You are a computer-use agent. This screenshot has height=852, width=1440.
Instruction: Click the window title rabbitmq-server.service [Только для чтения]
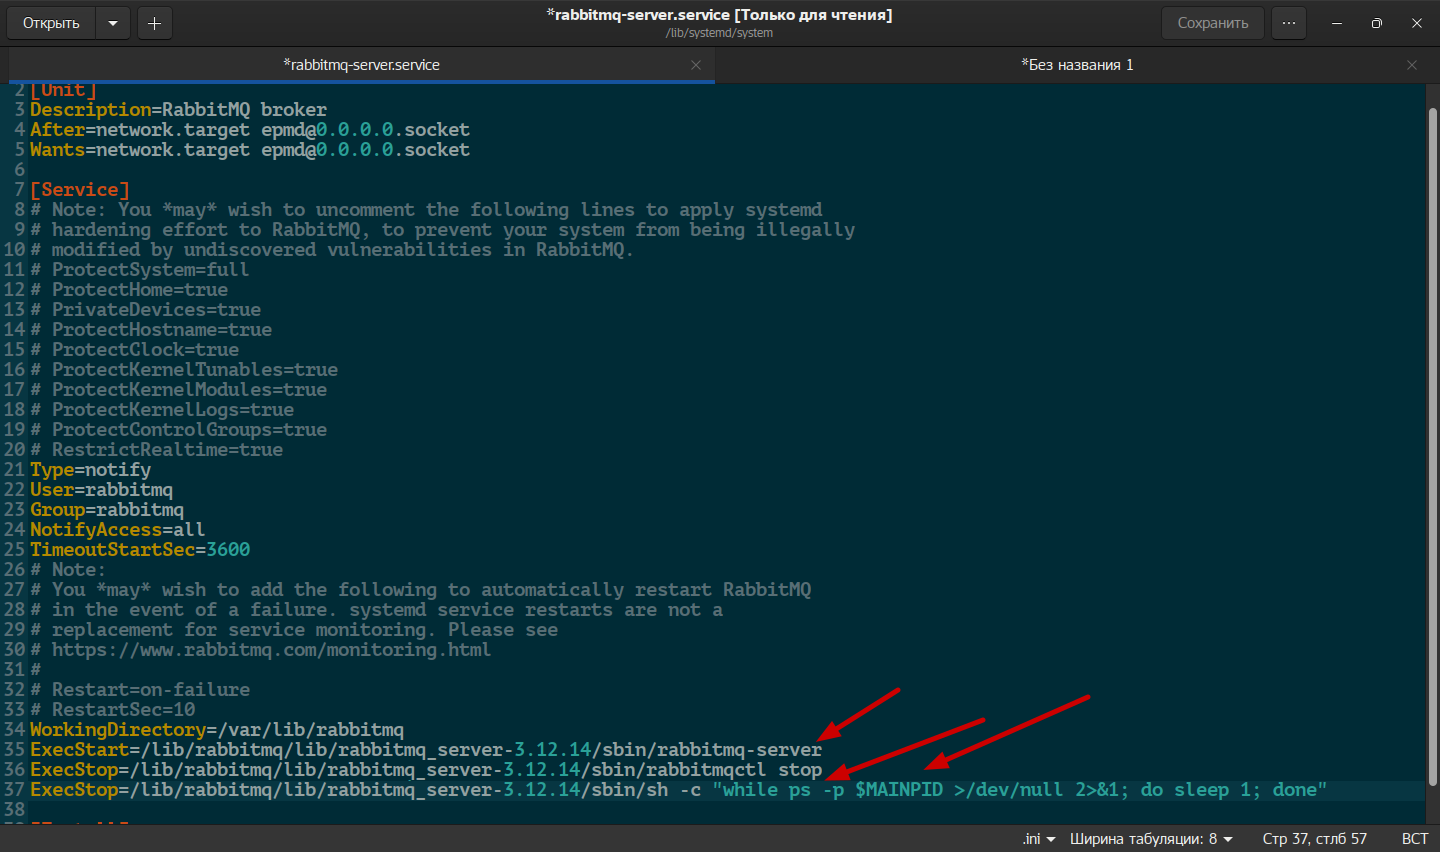click(720, 15)
